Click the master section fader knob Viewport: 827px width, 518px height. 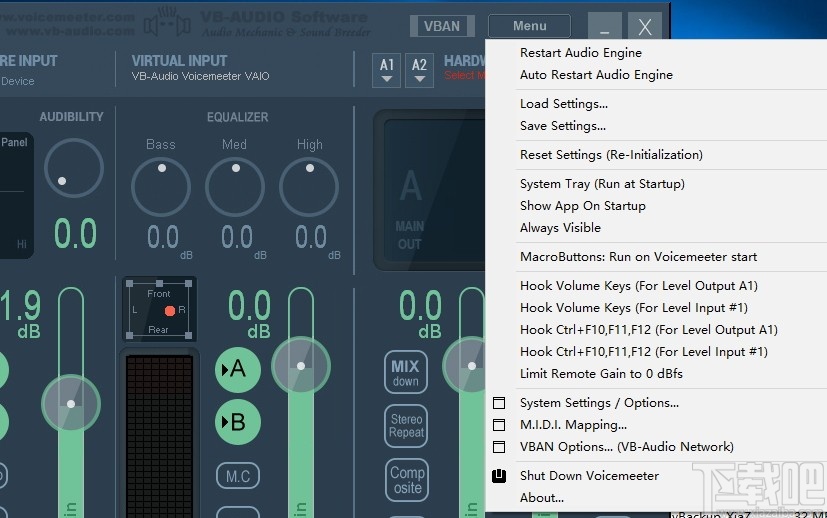464,366
